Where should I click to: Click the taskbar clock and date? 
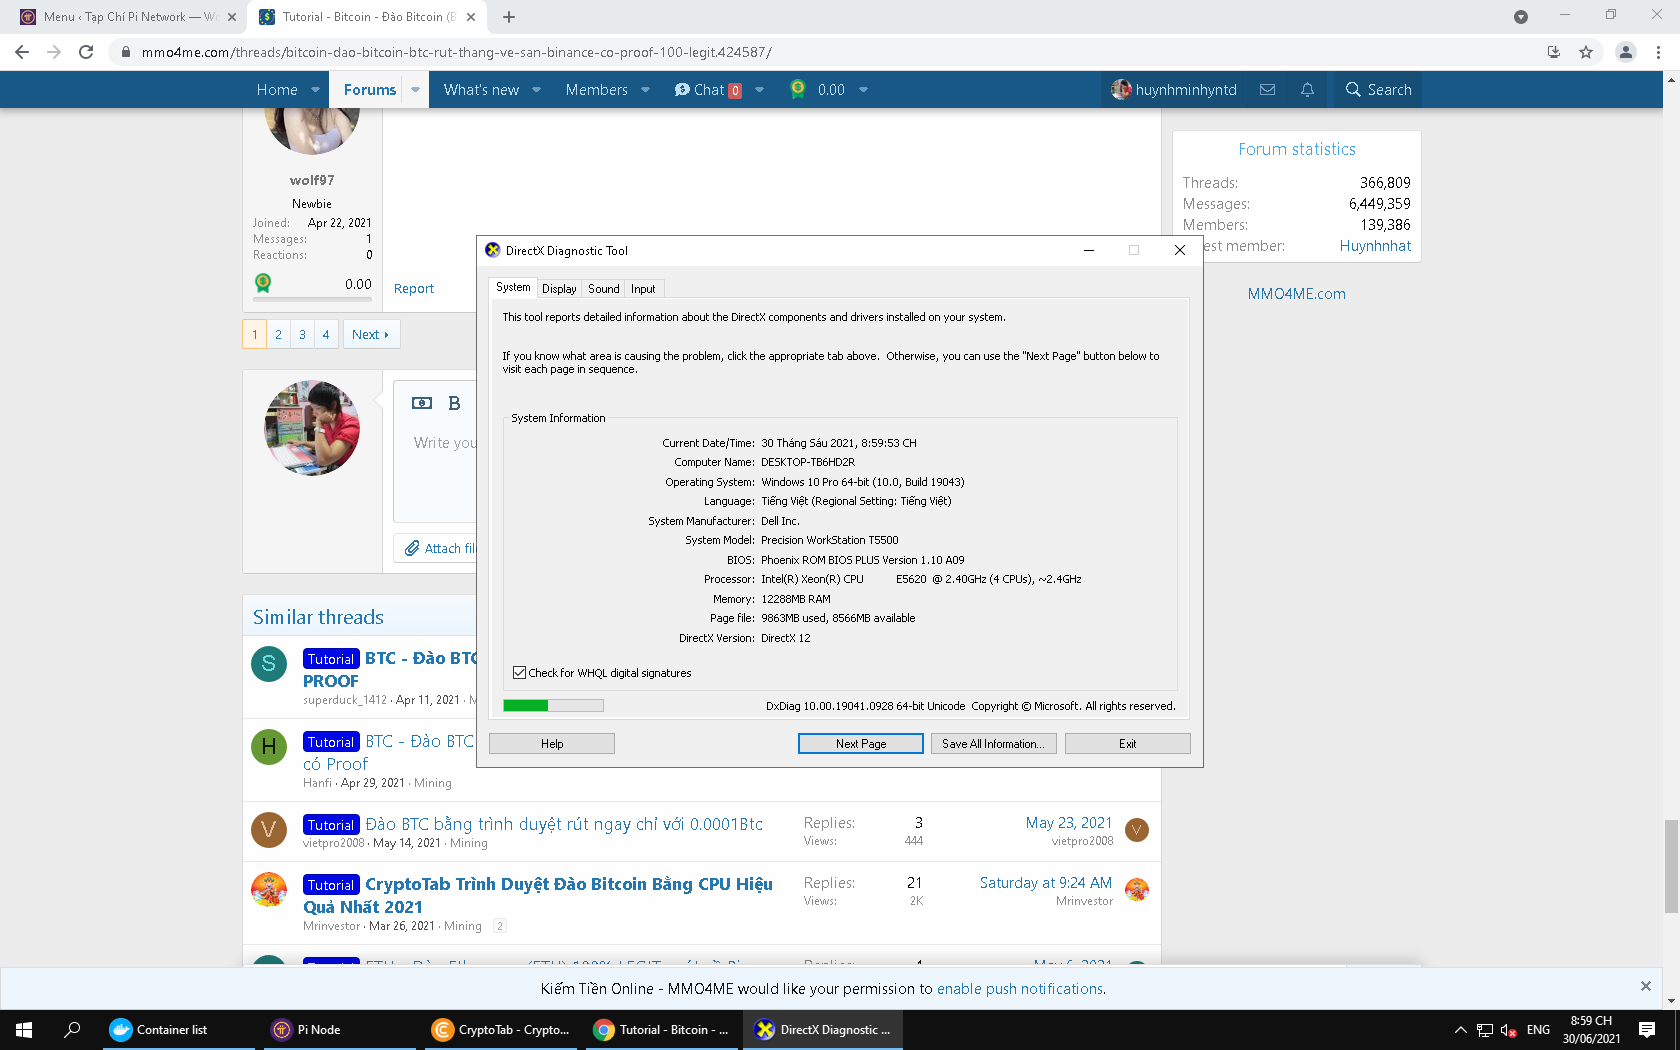point(1591,1030)
